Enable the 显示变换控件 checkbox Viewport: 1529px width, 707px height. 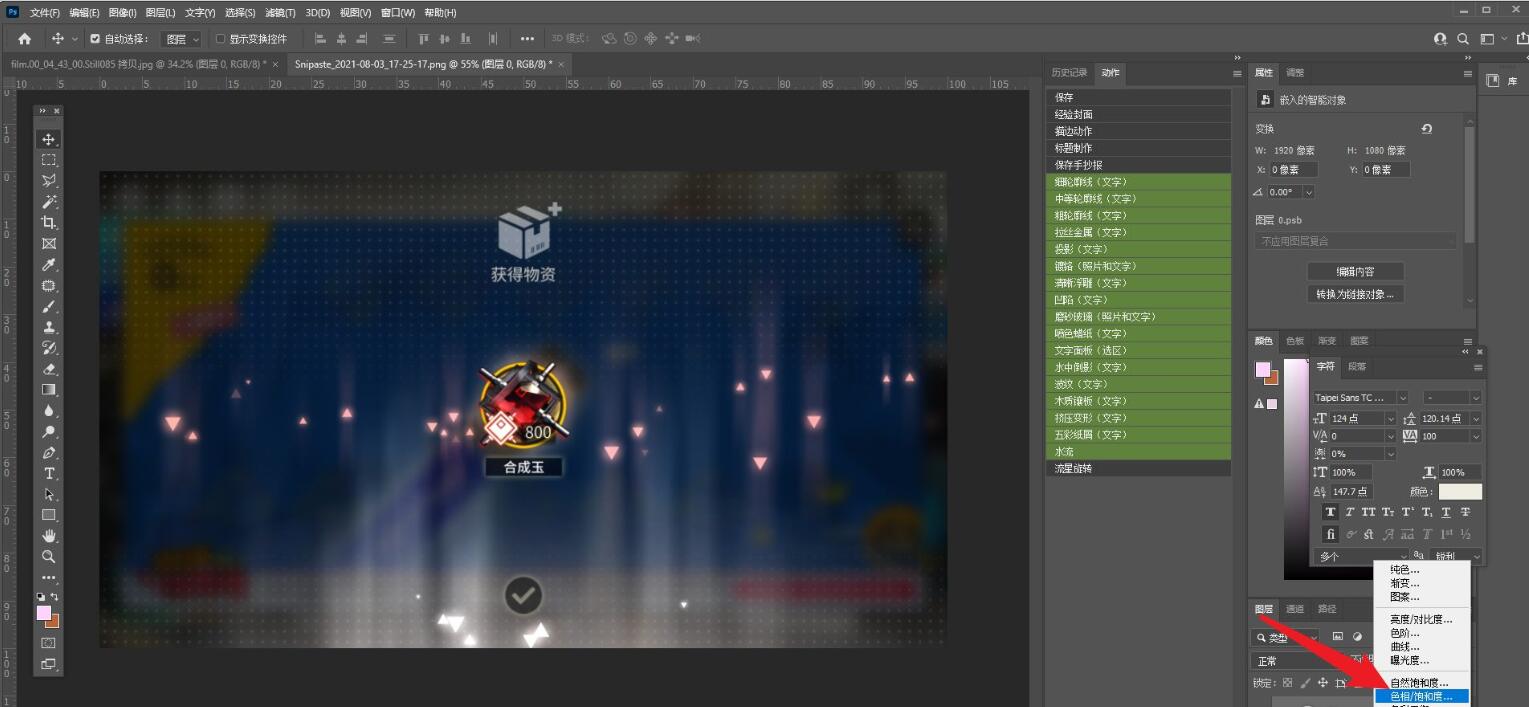click(x=221, y=39)
